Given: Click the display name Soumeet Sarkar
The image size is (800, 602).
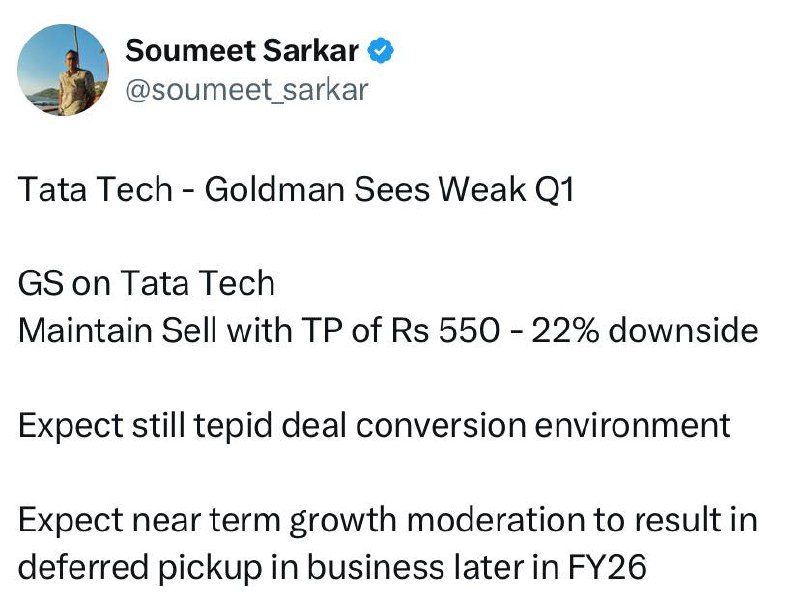Looking at the screenshot, I should pos(242,51).
